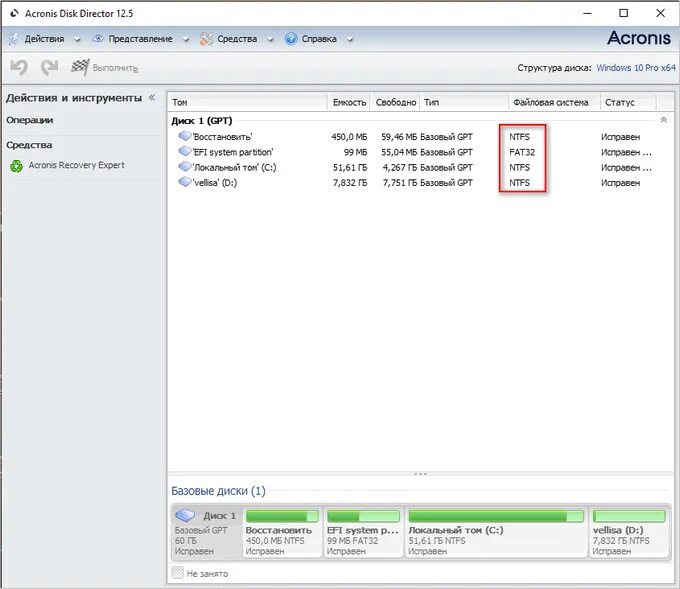Screen dimensions: 680x589
Task: Select the Восстановить partition block in disk map
Action: pos(282,533)
